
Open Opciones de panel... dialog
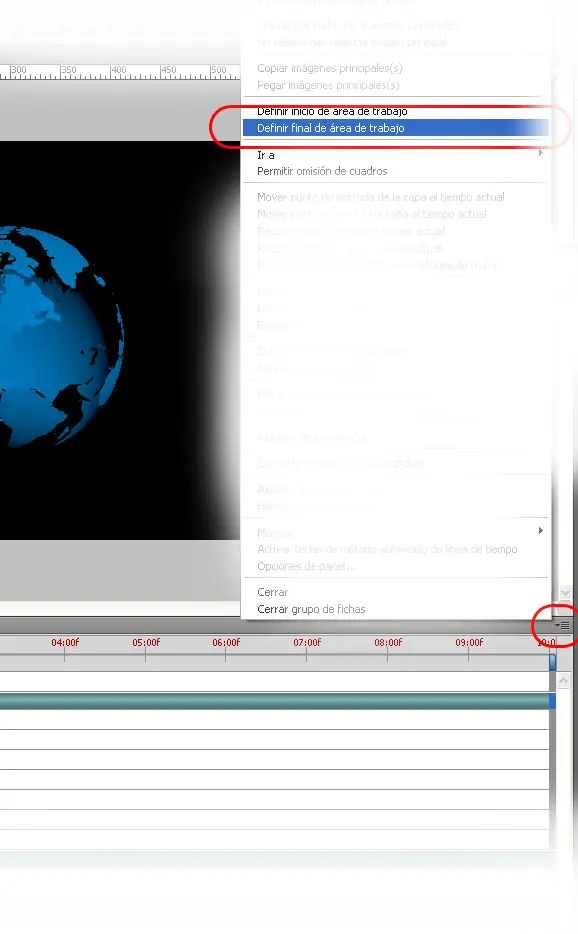tap(307, 566)
